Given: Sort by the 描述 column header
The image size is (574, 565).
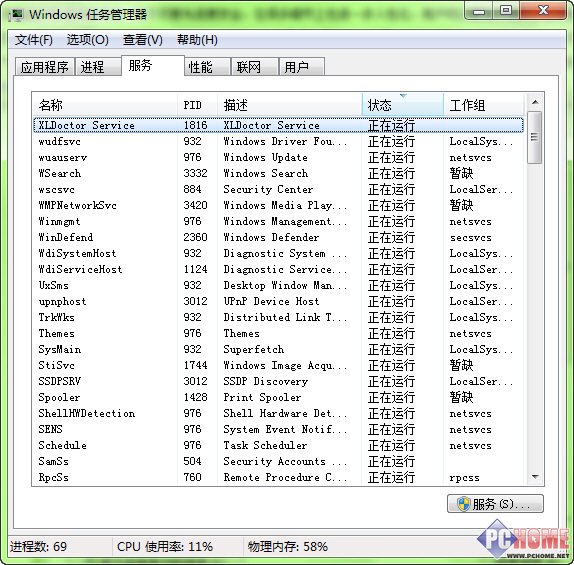Looking at the screenshot, I should pyautogui.click(x=290, y=105).
